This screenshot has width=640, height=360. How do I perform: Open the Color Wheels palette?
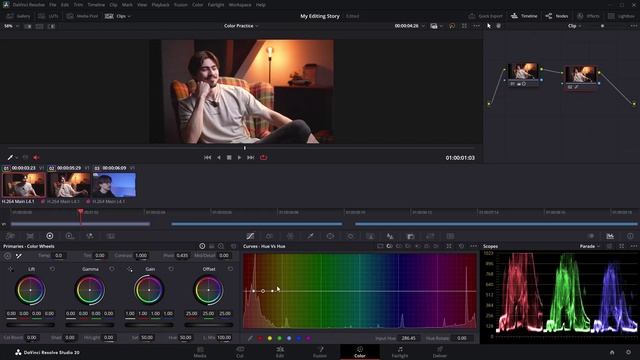pyautogui.click(x=50, y=236)
